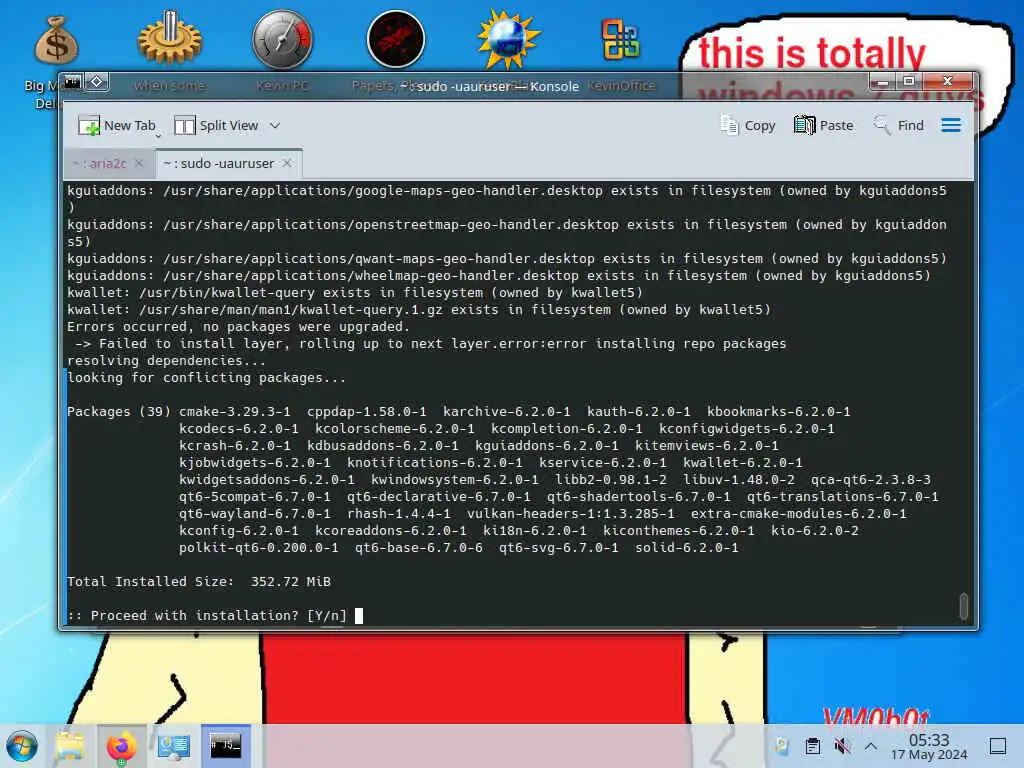
Task: Open the Start menu orb
Action: (22, 746)
